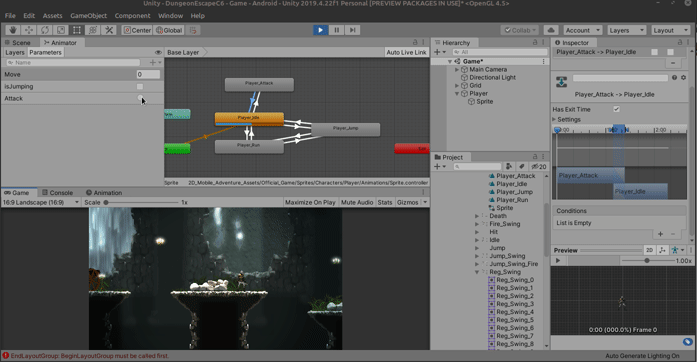The height and width of the screenshot is (362, 697).
Task: Click the Play button
Action: point(320,30)
